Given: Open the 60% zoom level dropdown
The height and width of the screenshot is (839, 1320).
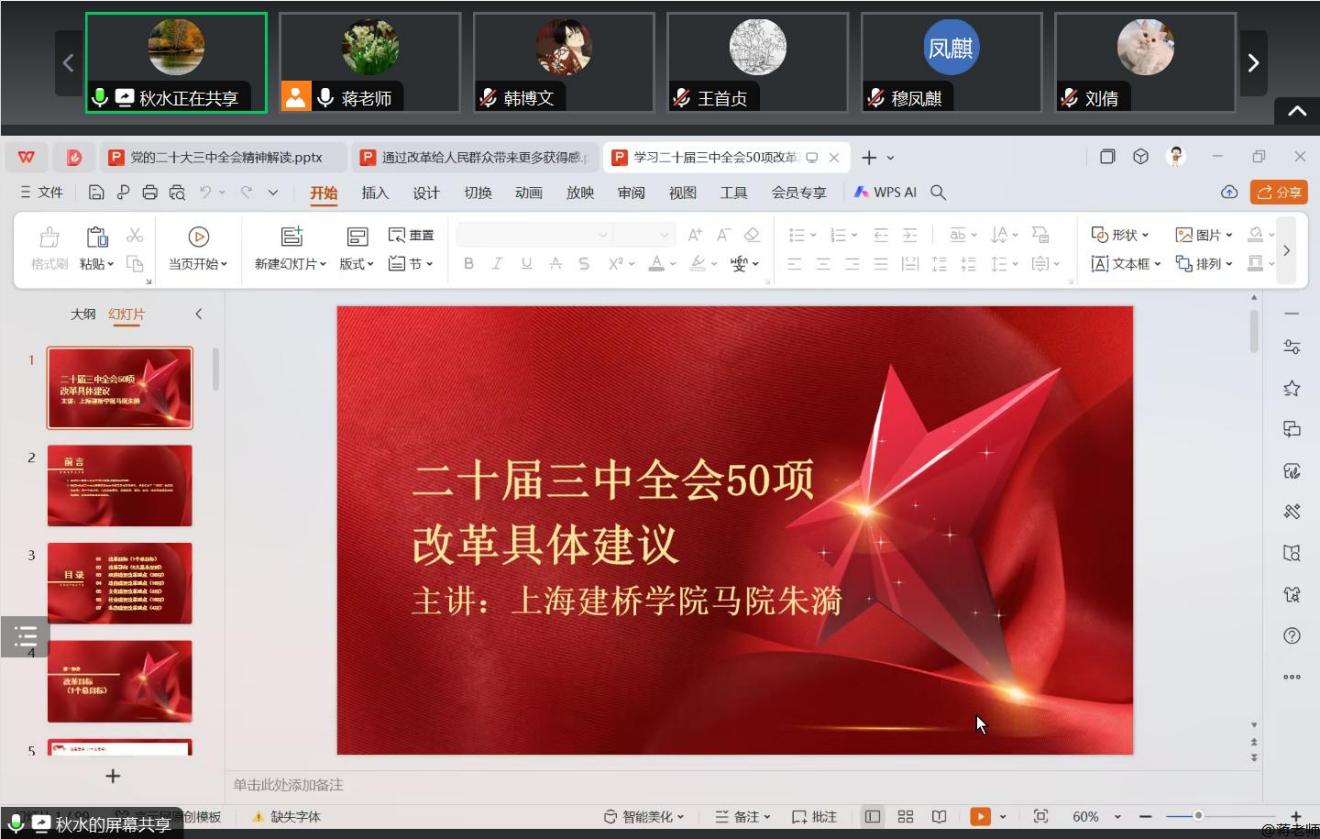Looking at the screenshot, I should (1118, 817).
